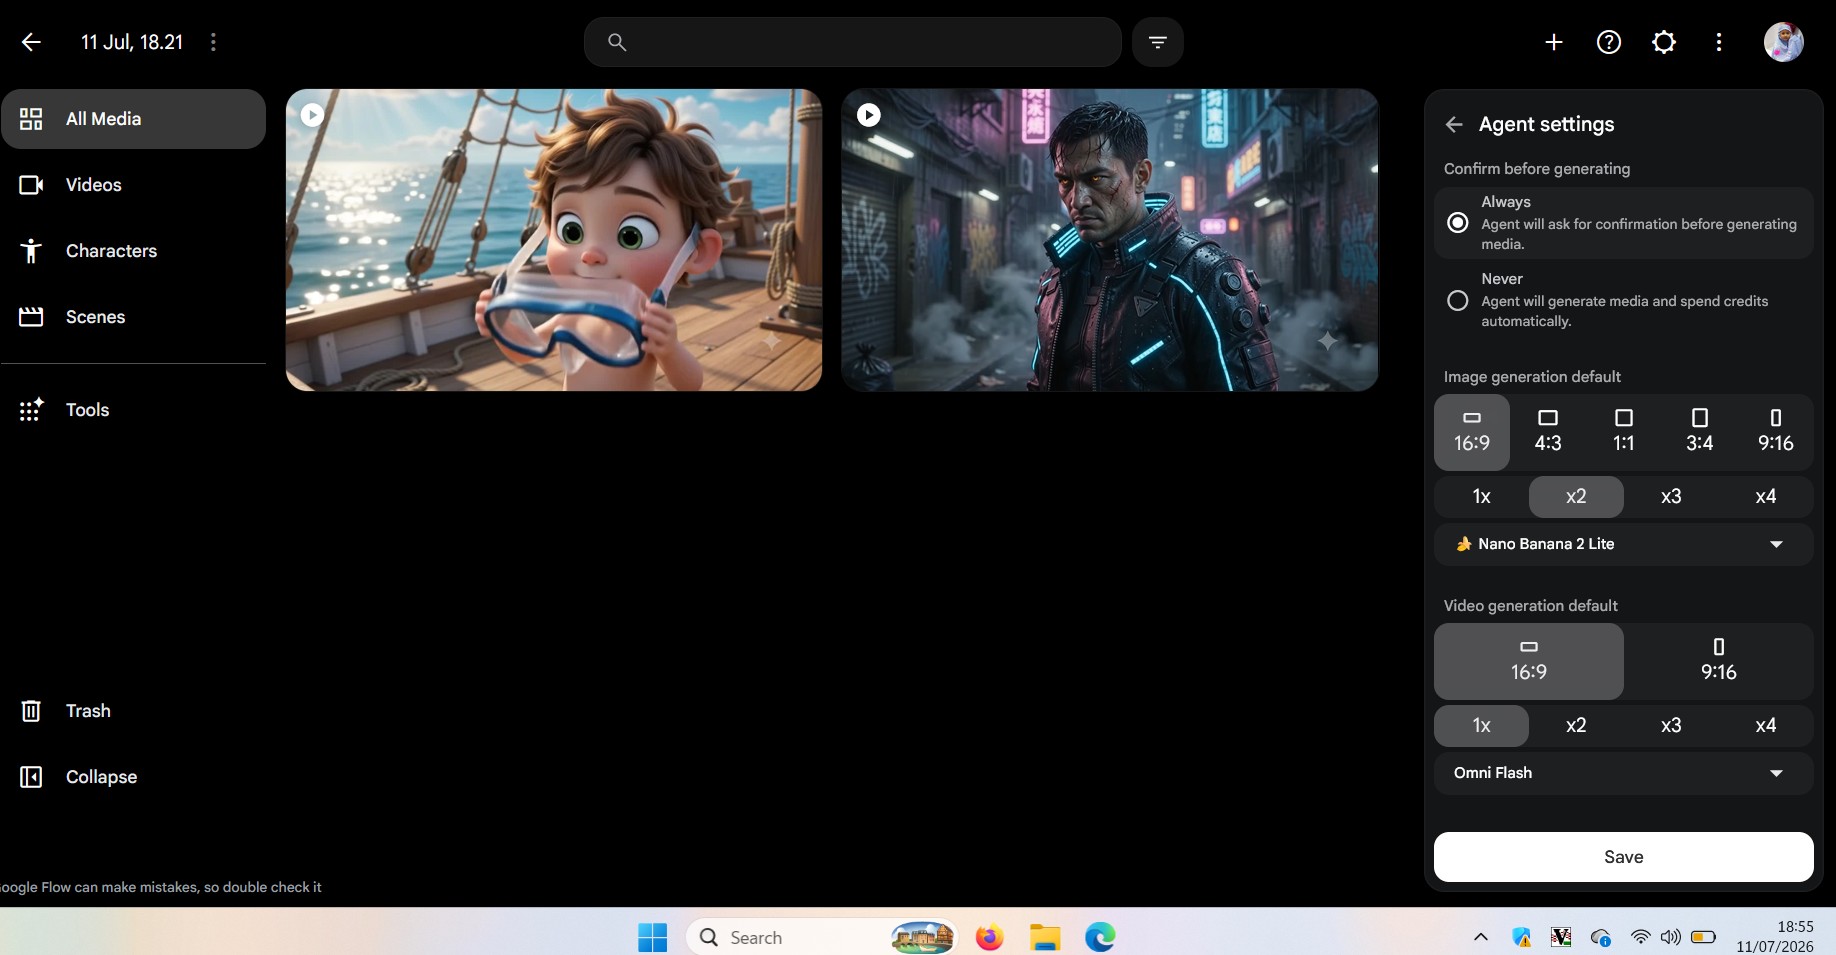Viewport: 1836px width, 955px height.
Task: Open Microsoft Edge from the taskbar
Action: click(1100, 937)
